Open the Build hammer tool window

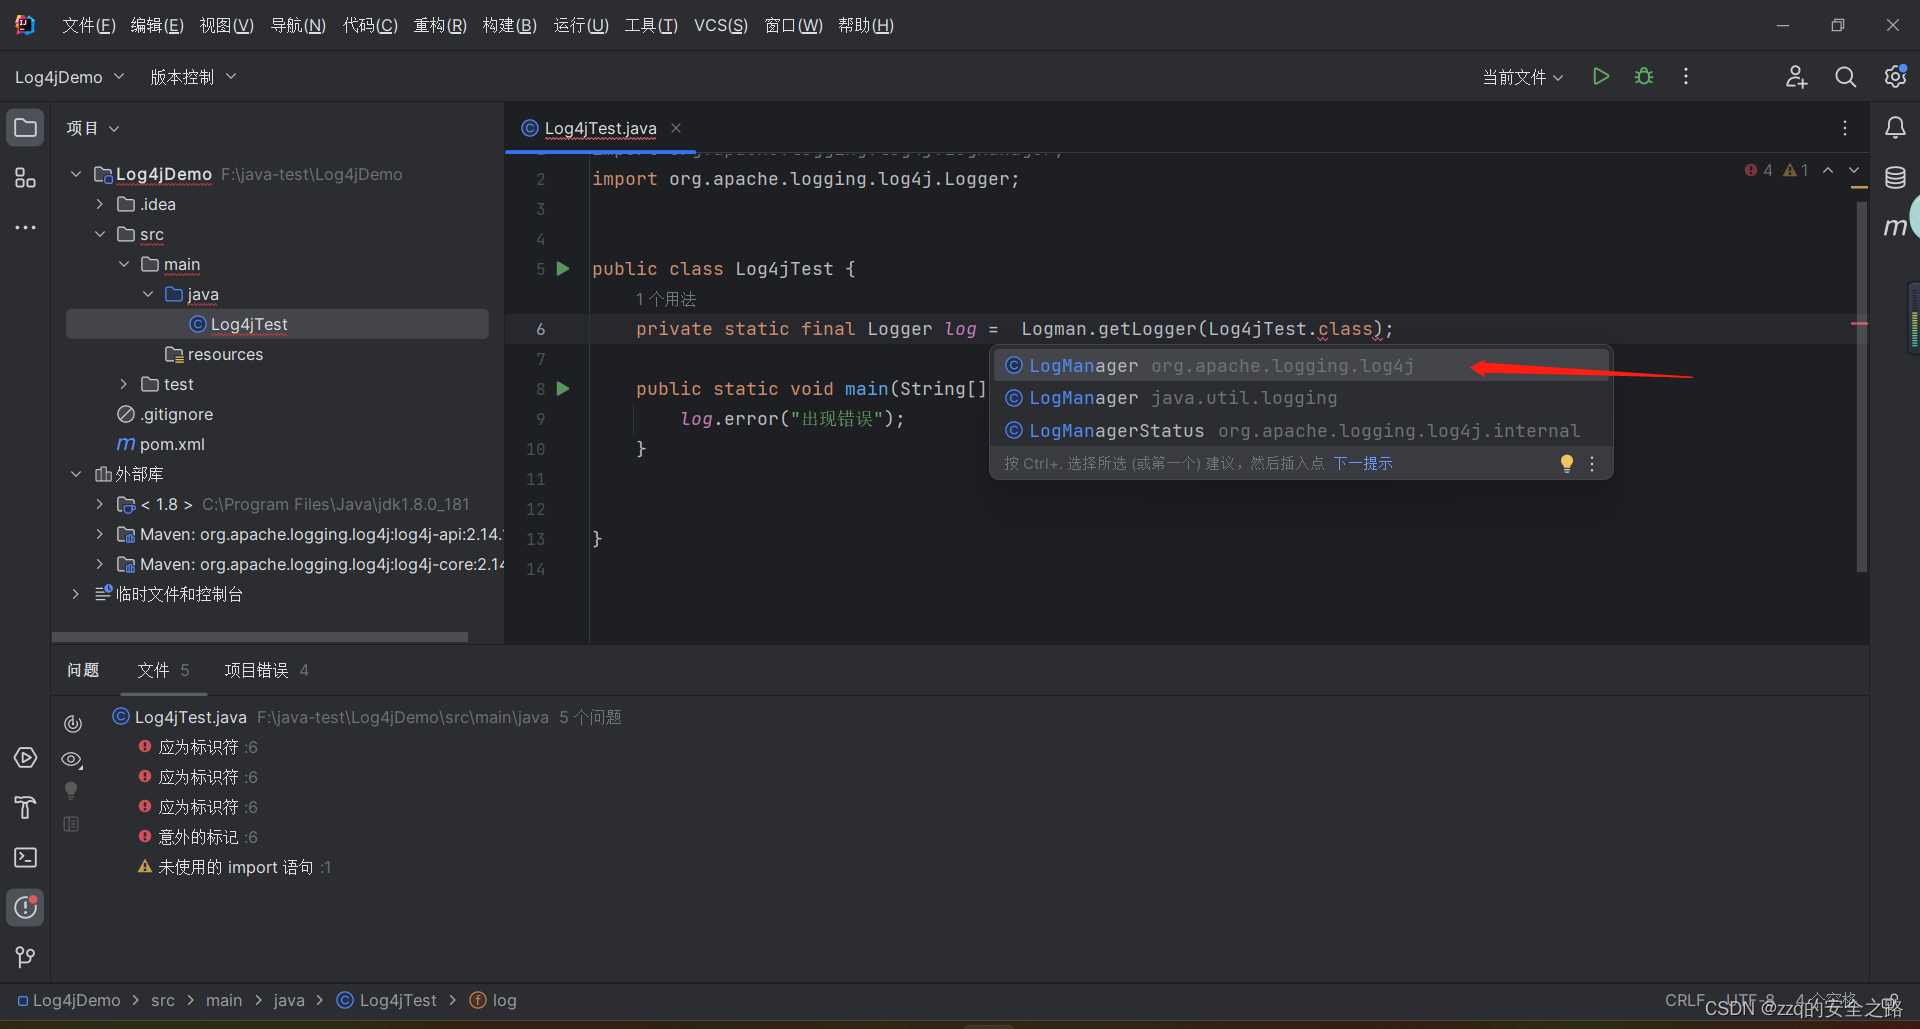26,808
